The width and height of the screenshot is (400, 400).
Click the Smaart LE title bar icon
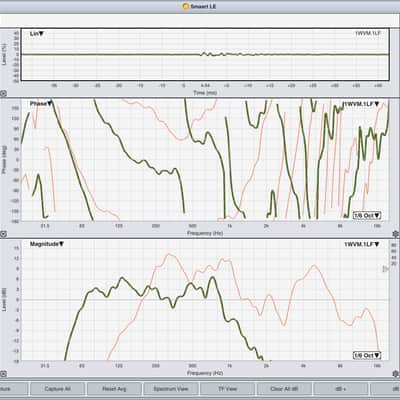[186, 6]
